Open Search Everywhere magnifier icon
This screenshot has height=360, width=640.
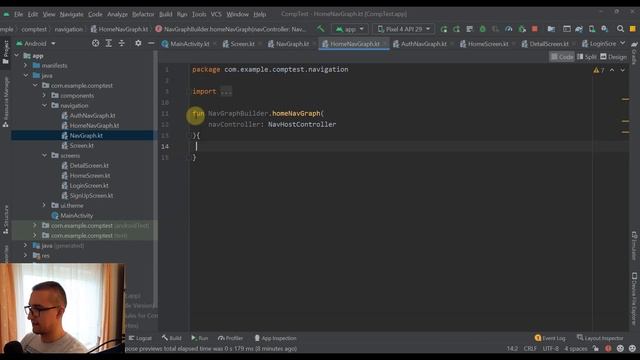pos(620,29)
